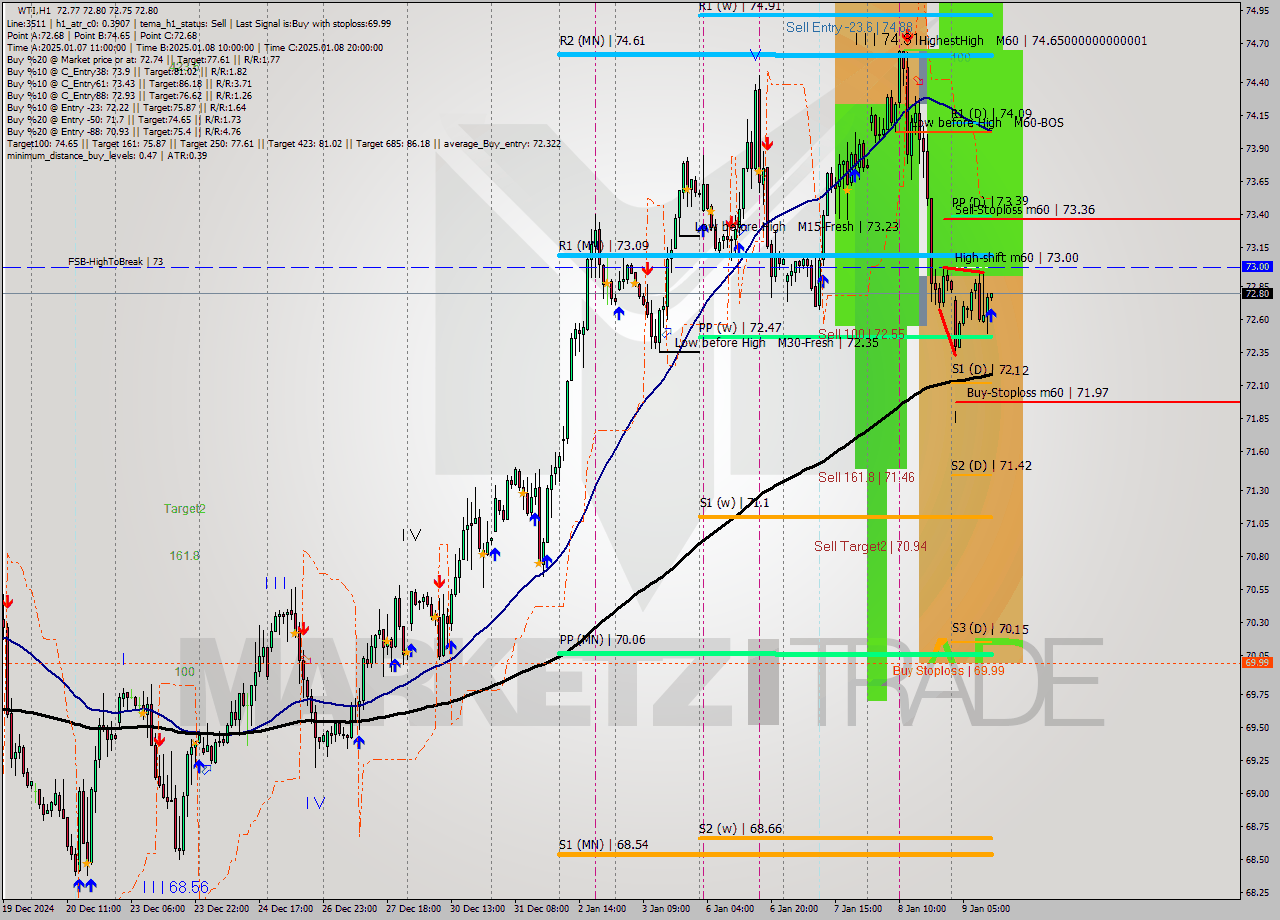The width and height of the screenshot is (1280, 920).
Task: Select the 'PP (w) | 72.47' label
Action: pyautogui.click(x=740, y=327)
